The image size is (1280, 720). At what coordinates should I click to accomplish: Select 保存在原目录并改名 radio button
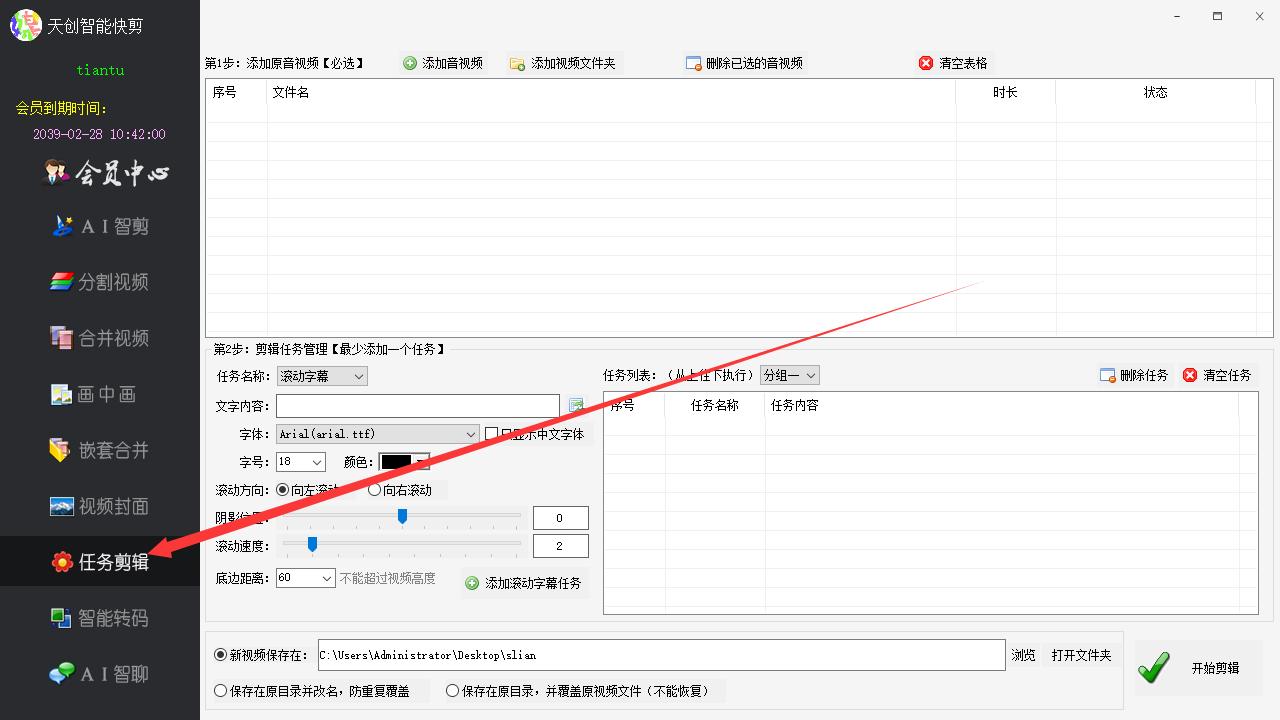tap(221, 691)
